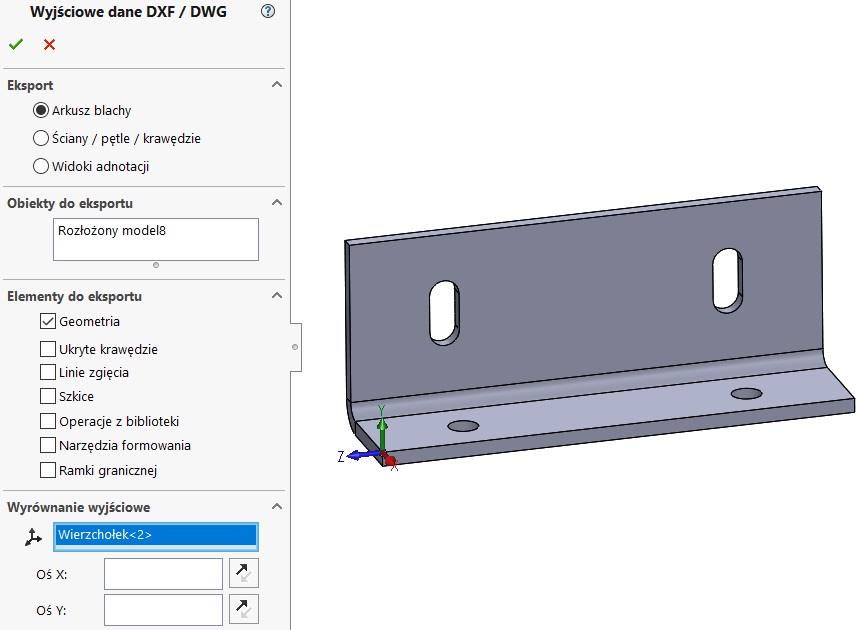Click the coordinate system icon near Wierzchołek
The height and width of the screenshot is (630, 865).
[x=33, y=537]
